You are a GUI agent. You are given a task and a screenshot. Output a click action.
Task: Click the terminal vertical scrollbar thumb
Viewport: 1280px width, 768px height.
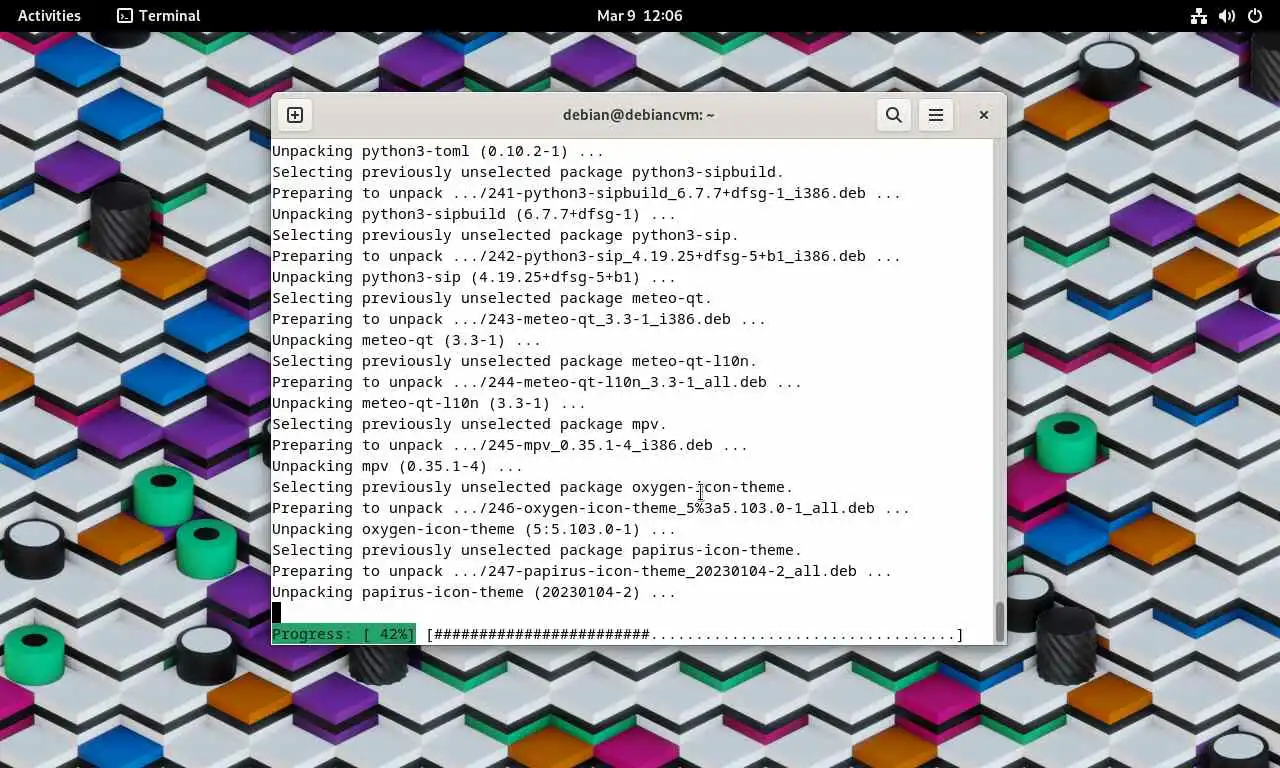(999, 622)
